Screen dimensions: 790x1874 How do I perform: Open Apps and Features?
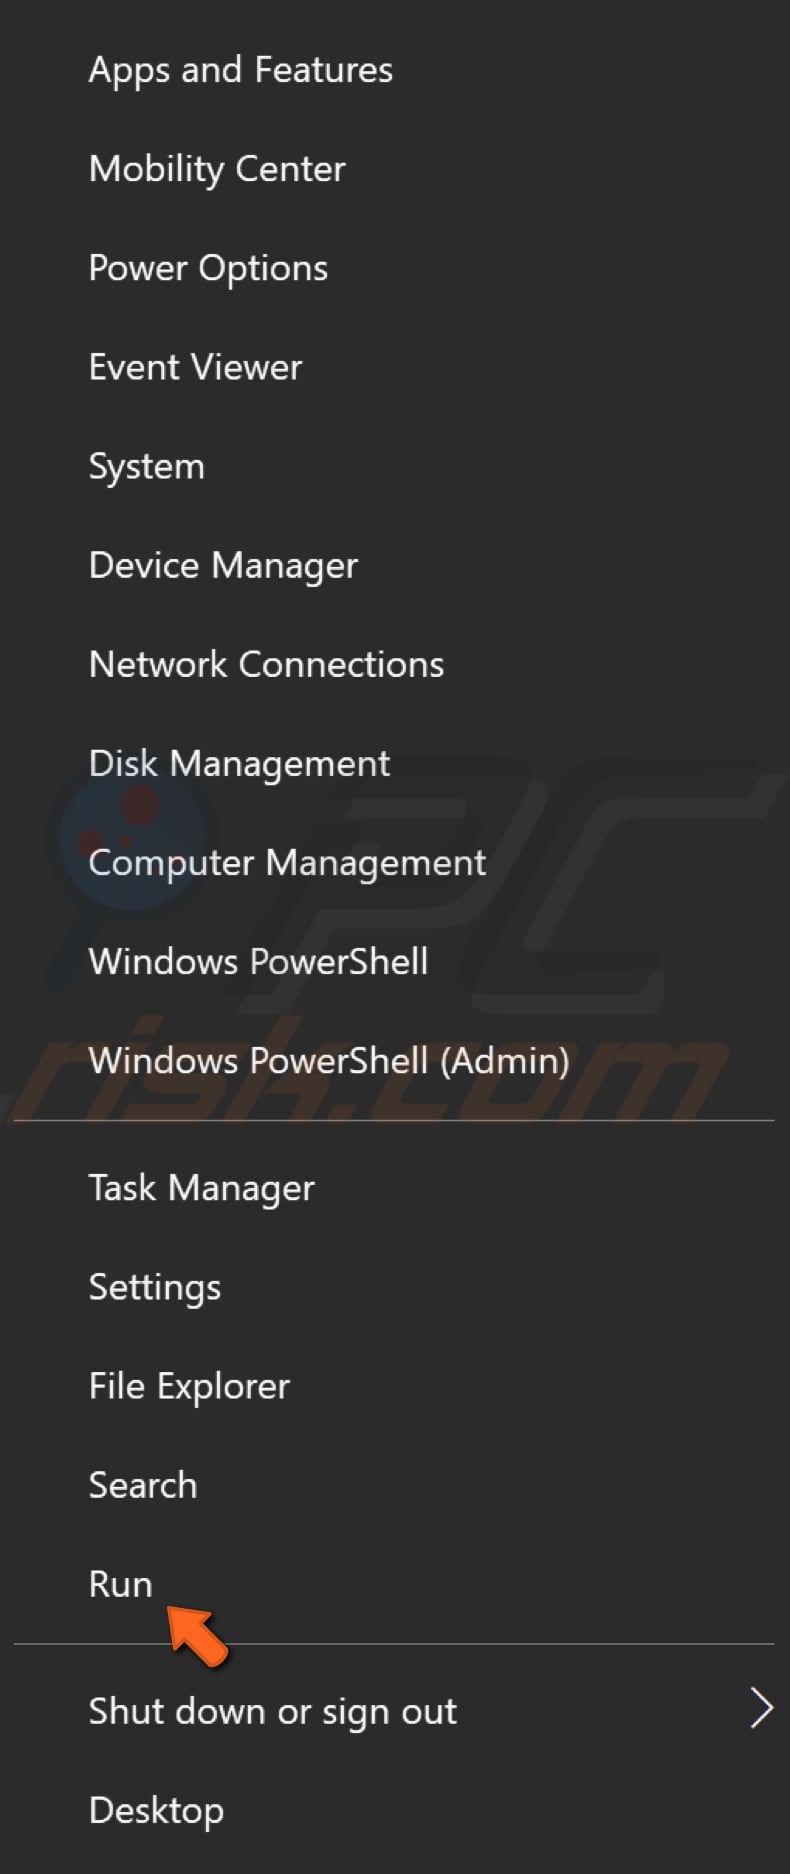pyautogui.click(x=240, y=69)
